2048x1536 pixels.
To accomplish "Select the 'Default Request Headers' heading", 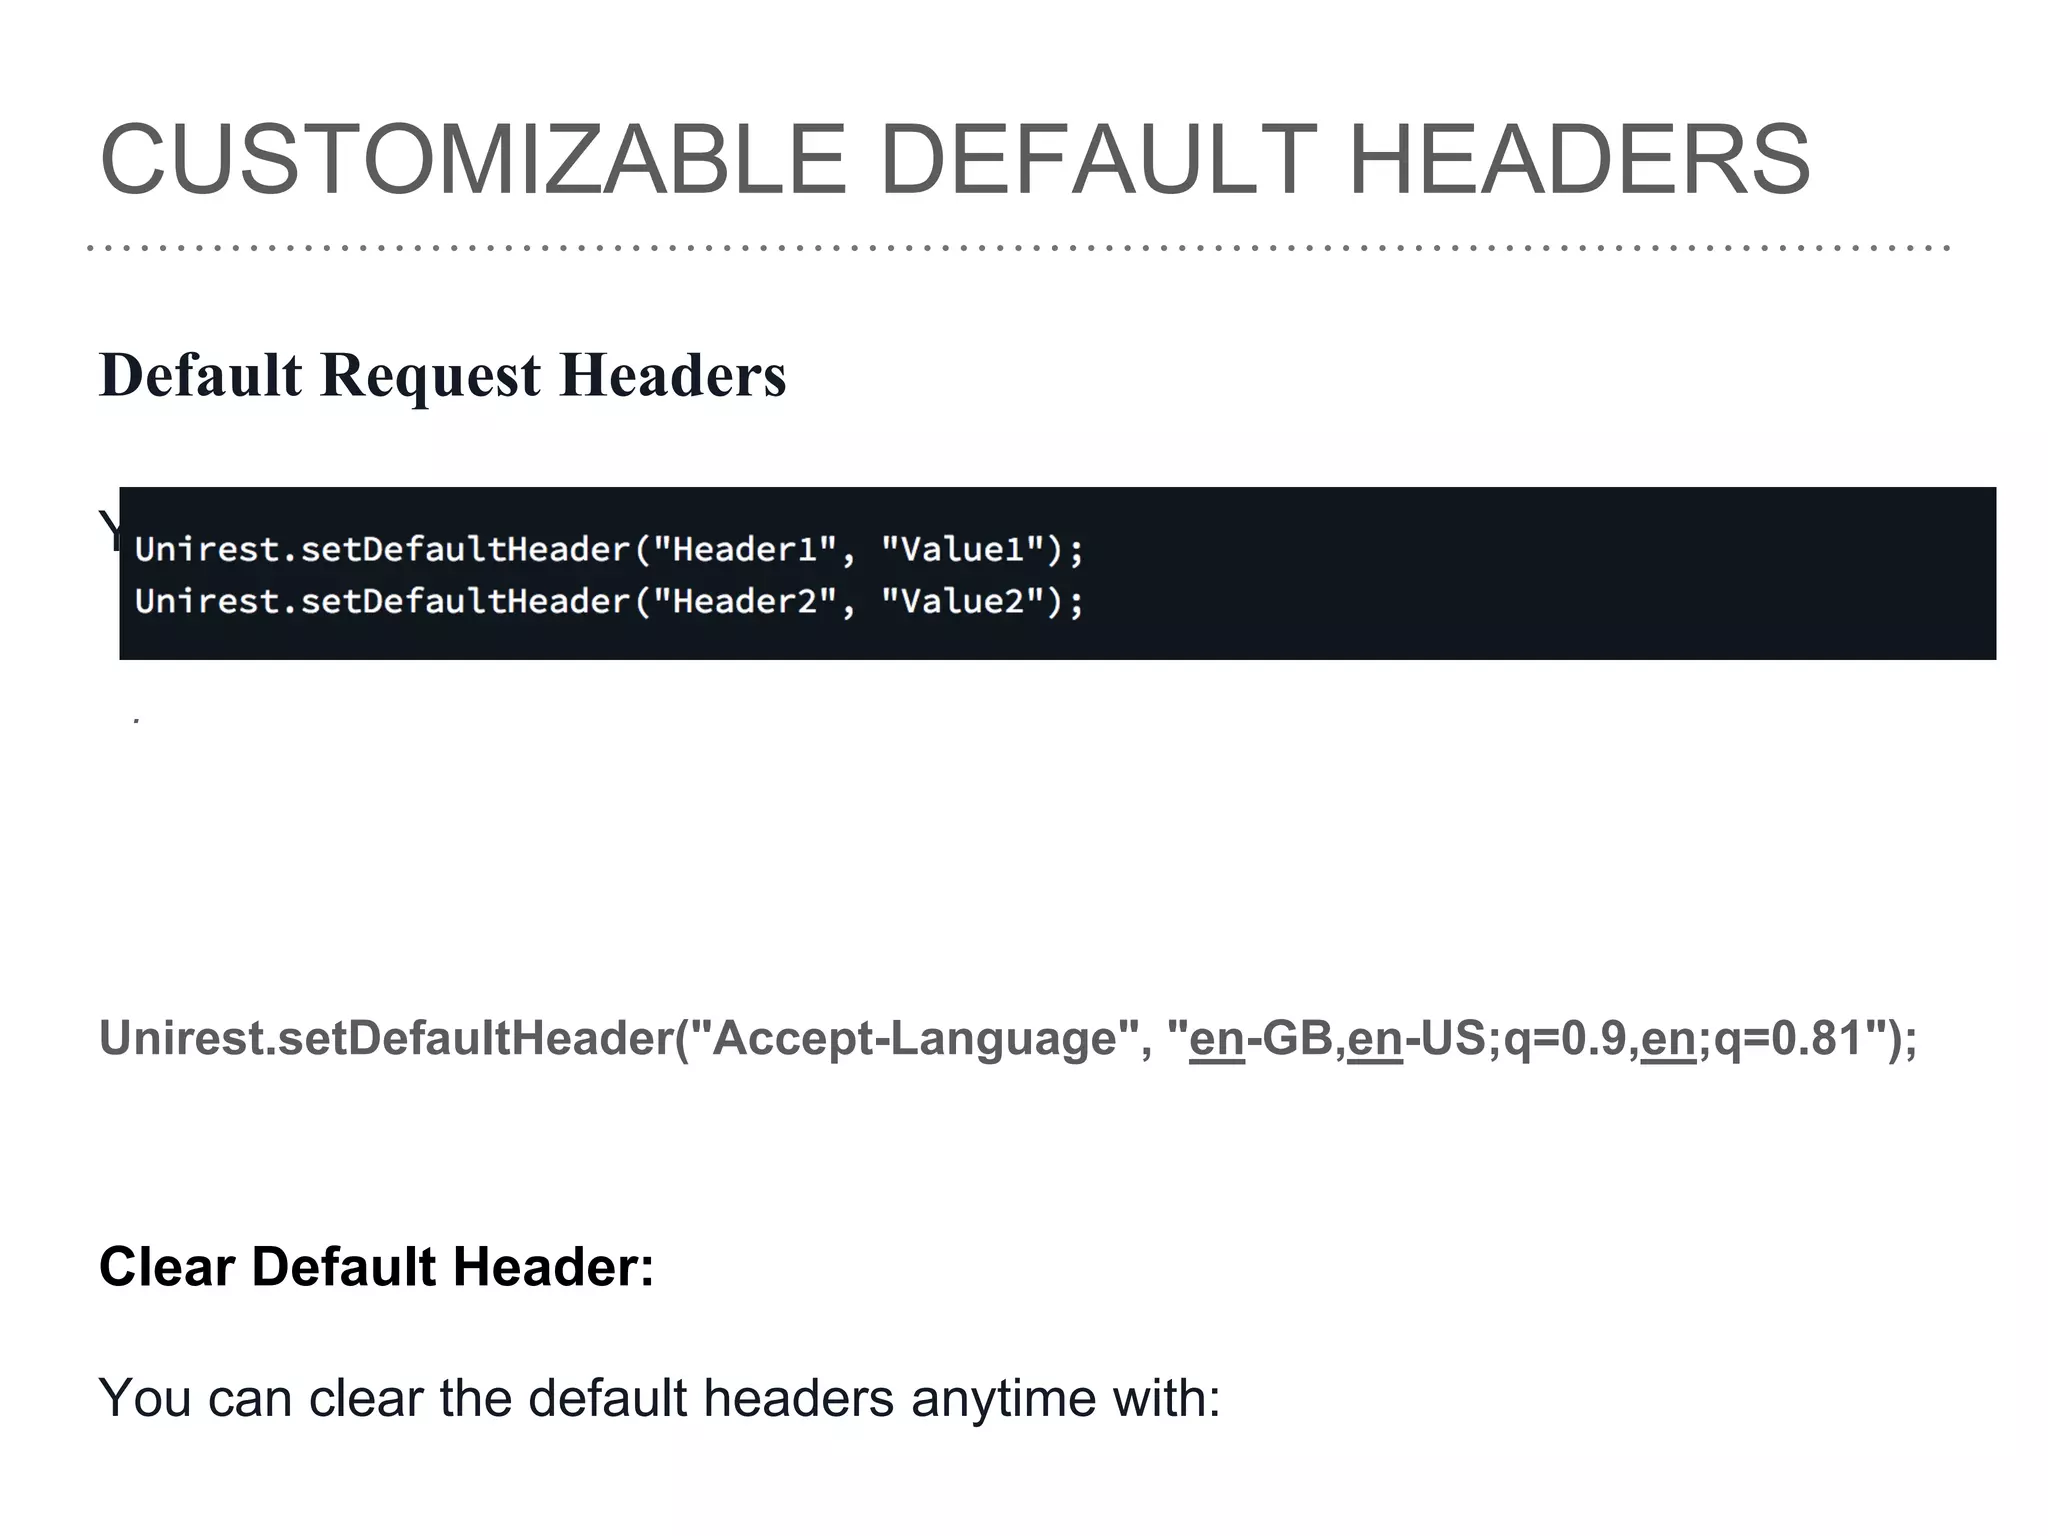I will [442, 375].
